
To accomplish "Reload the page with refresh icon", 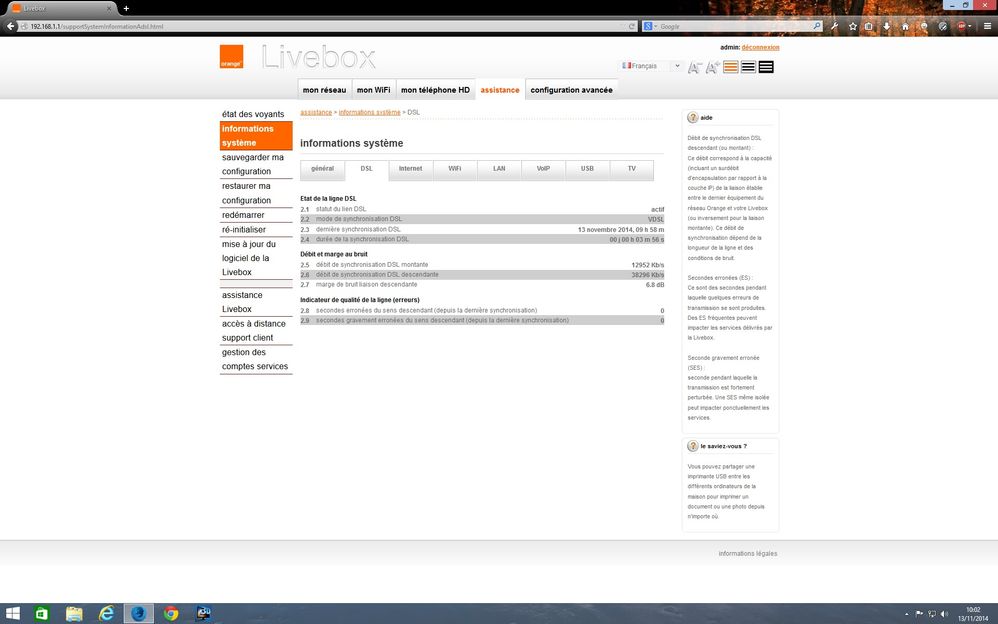I will tap(631, 26).
